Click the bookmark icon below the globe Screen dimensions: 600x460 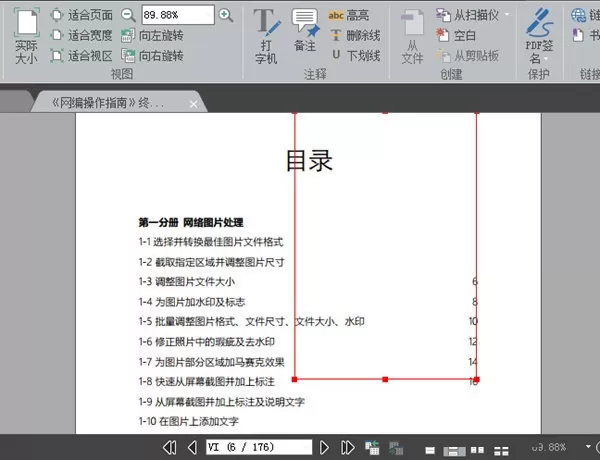577,36
